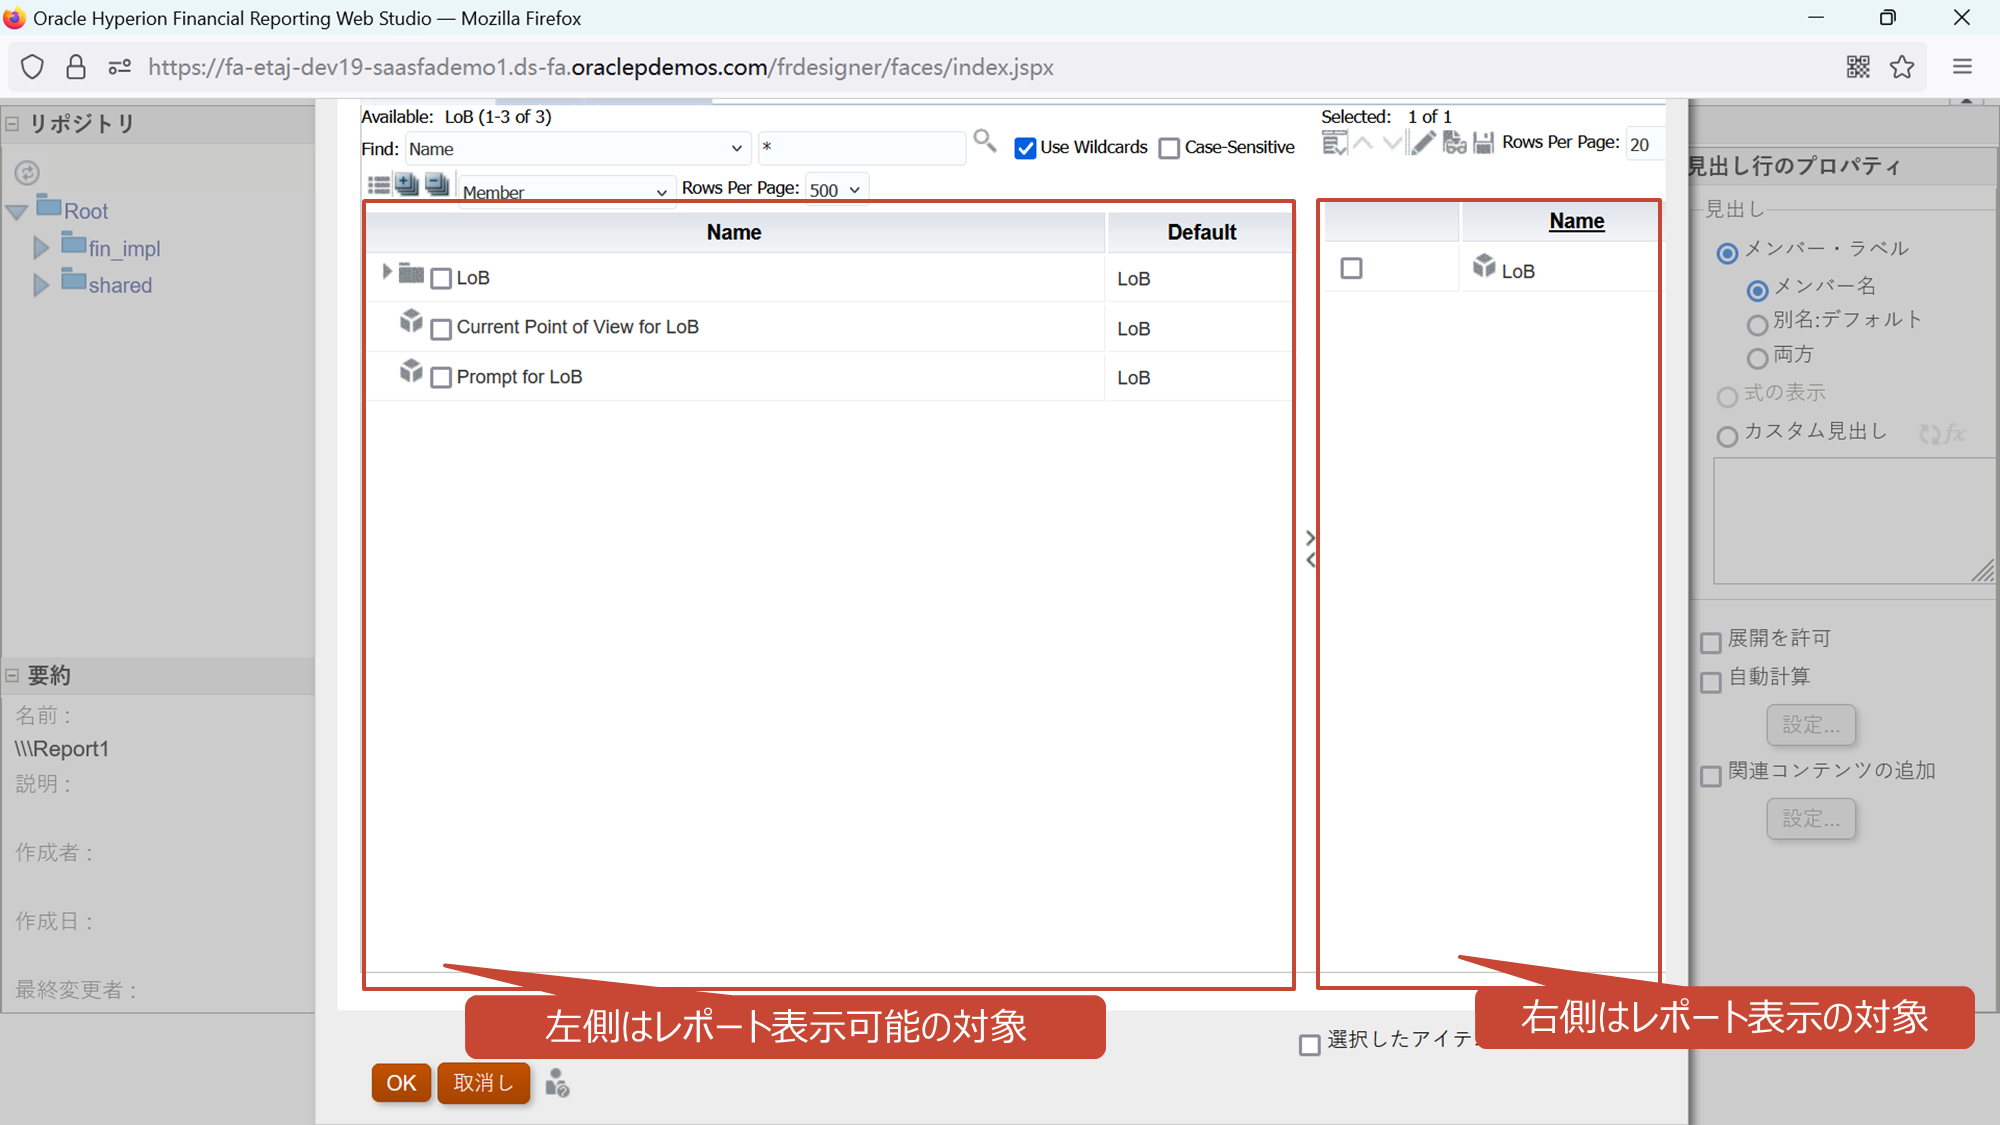The height and width of the screenshot is (1125, 2000).
Task: Open the Rows Per Page 500 dropdown
Action: (835, 190)
